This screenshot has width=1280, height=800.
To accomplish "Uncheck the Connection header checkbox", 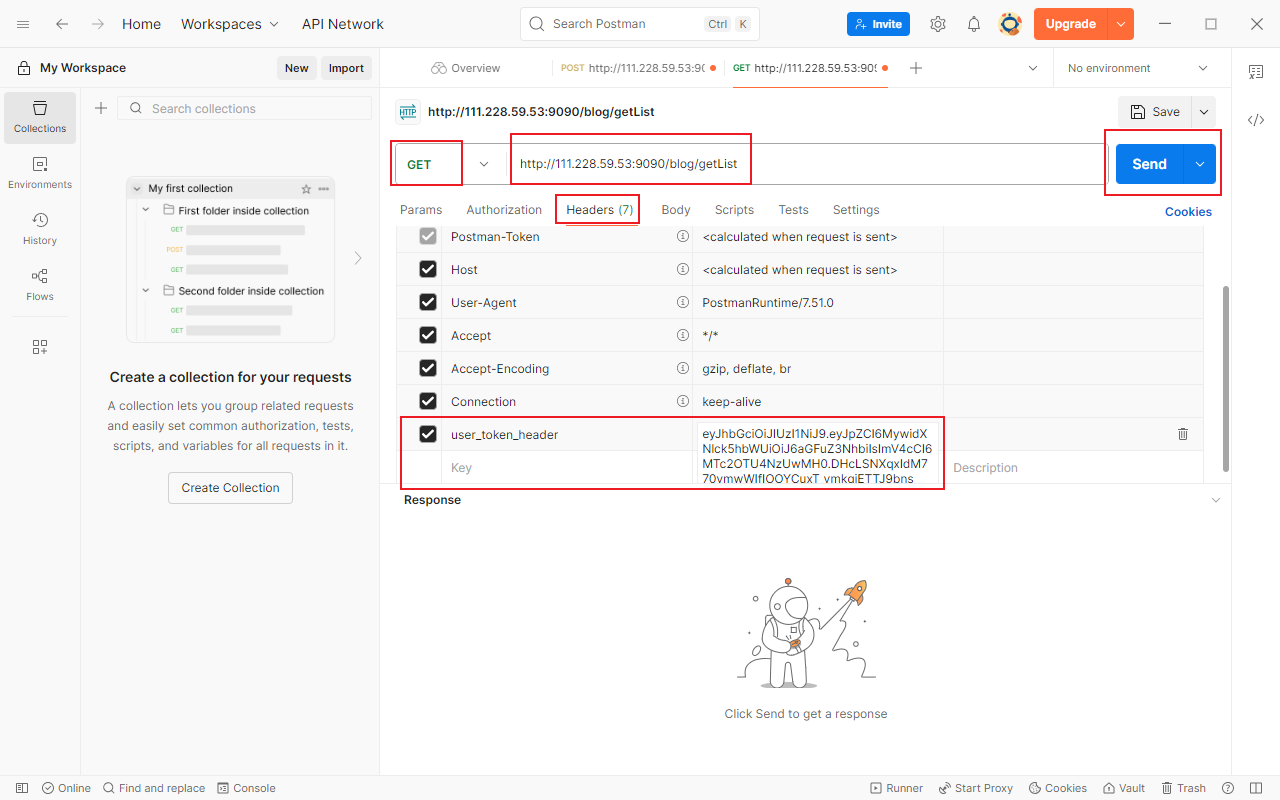I will pos(428,402).
